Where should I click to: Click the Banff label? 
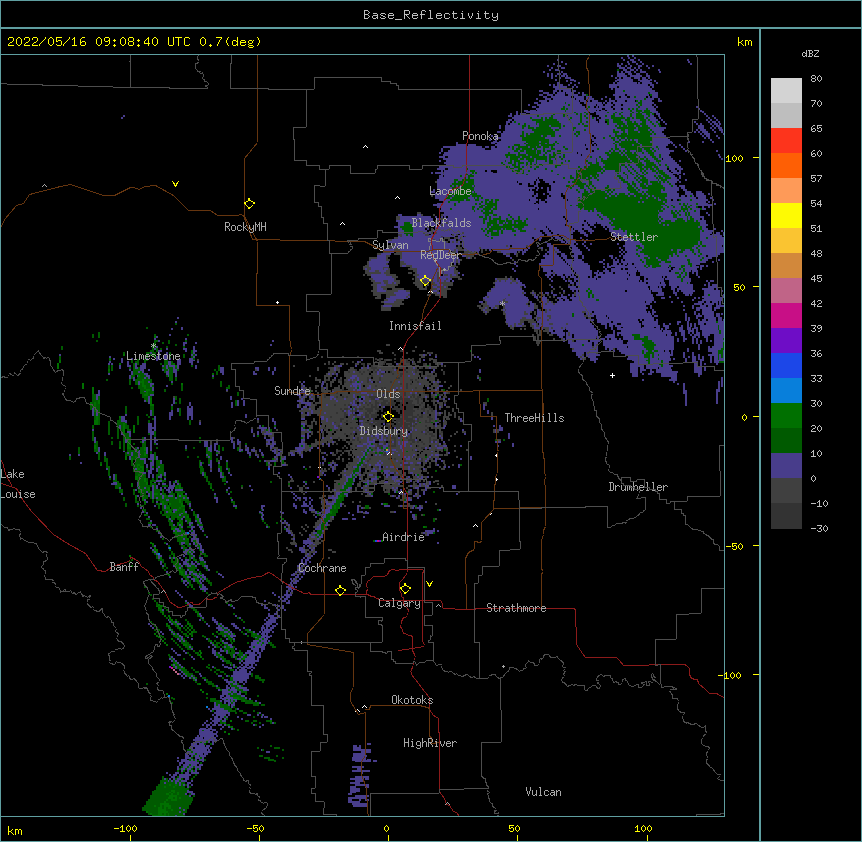click(124, 567)
